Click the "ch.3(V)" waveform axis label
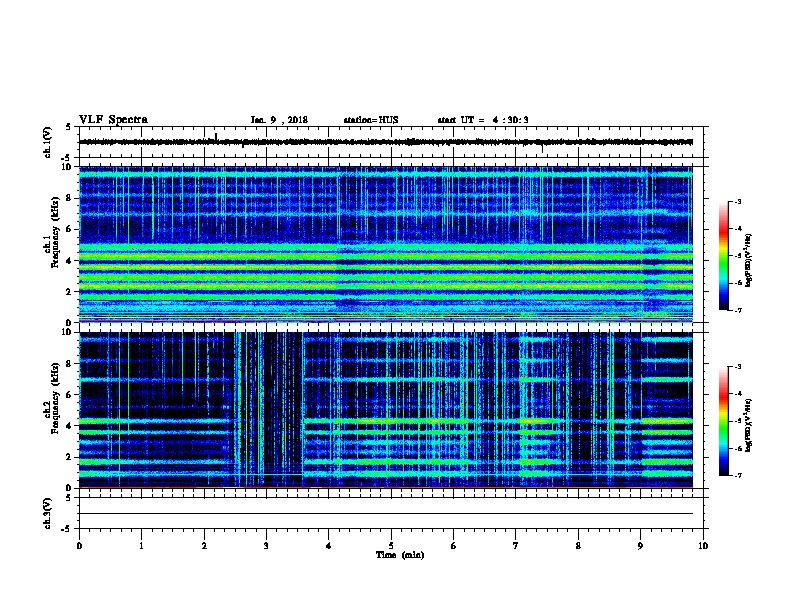 click(47, 513)
